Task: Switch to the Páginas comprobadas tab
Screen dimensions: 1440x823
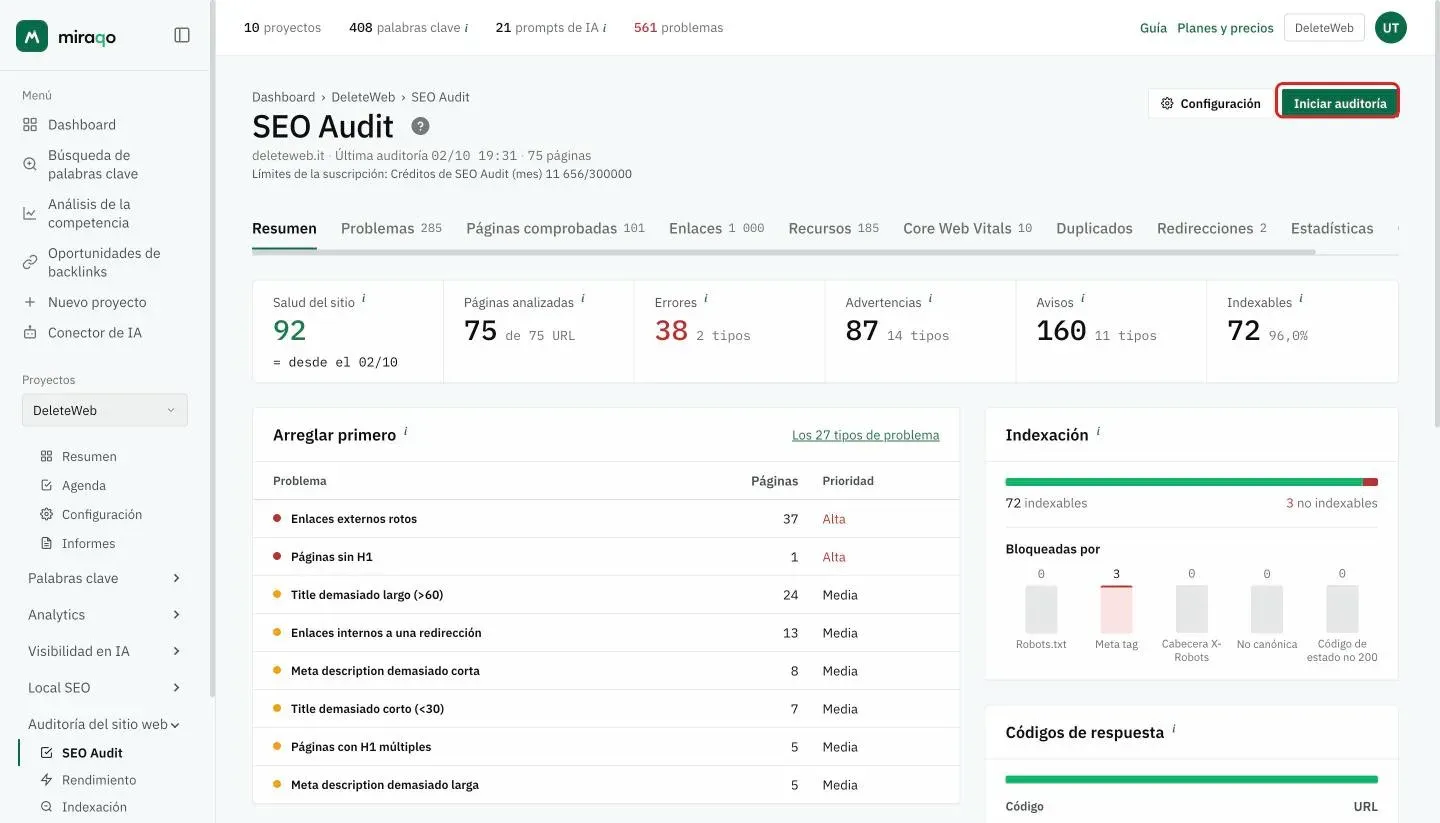Action: [555, 228]
